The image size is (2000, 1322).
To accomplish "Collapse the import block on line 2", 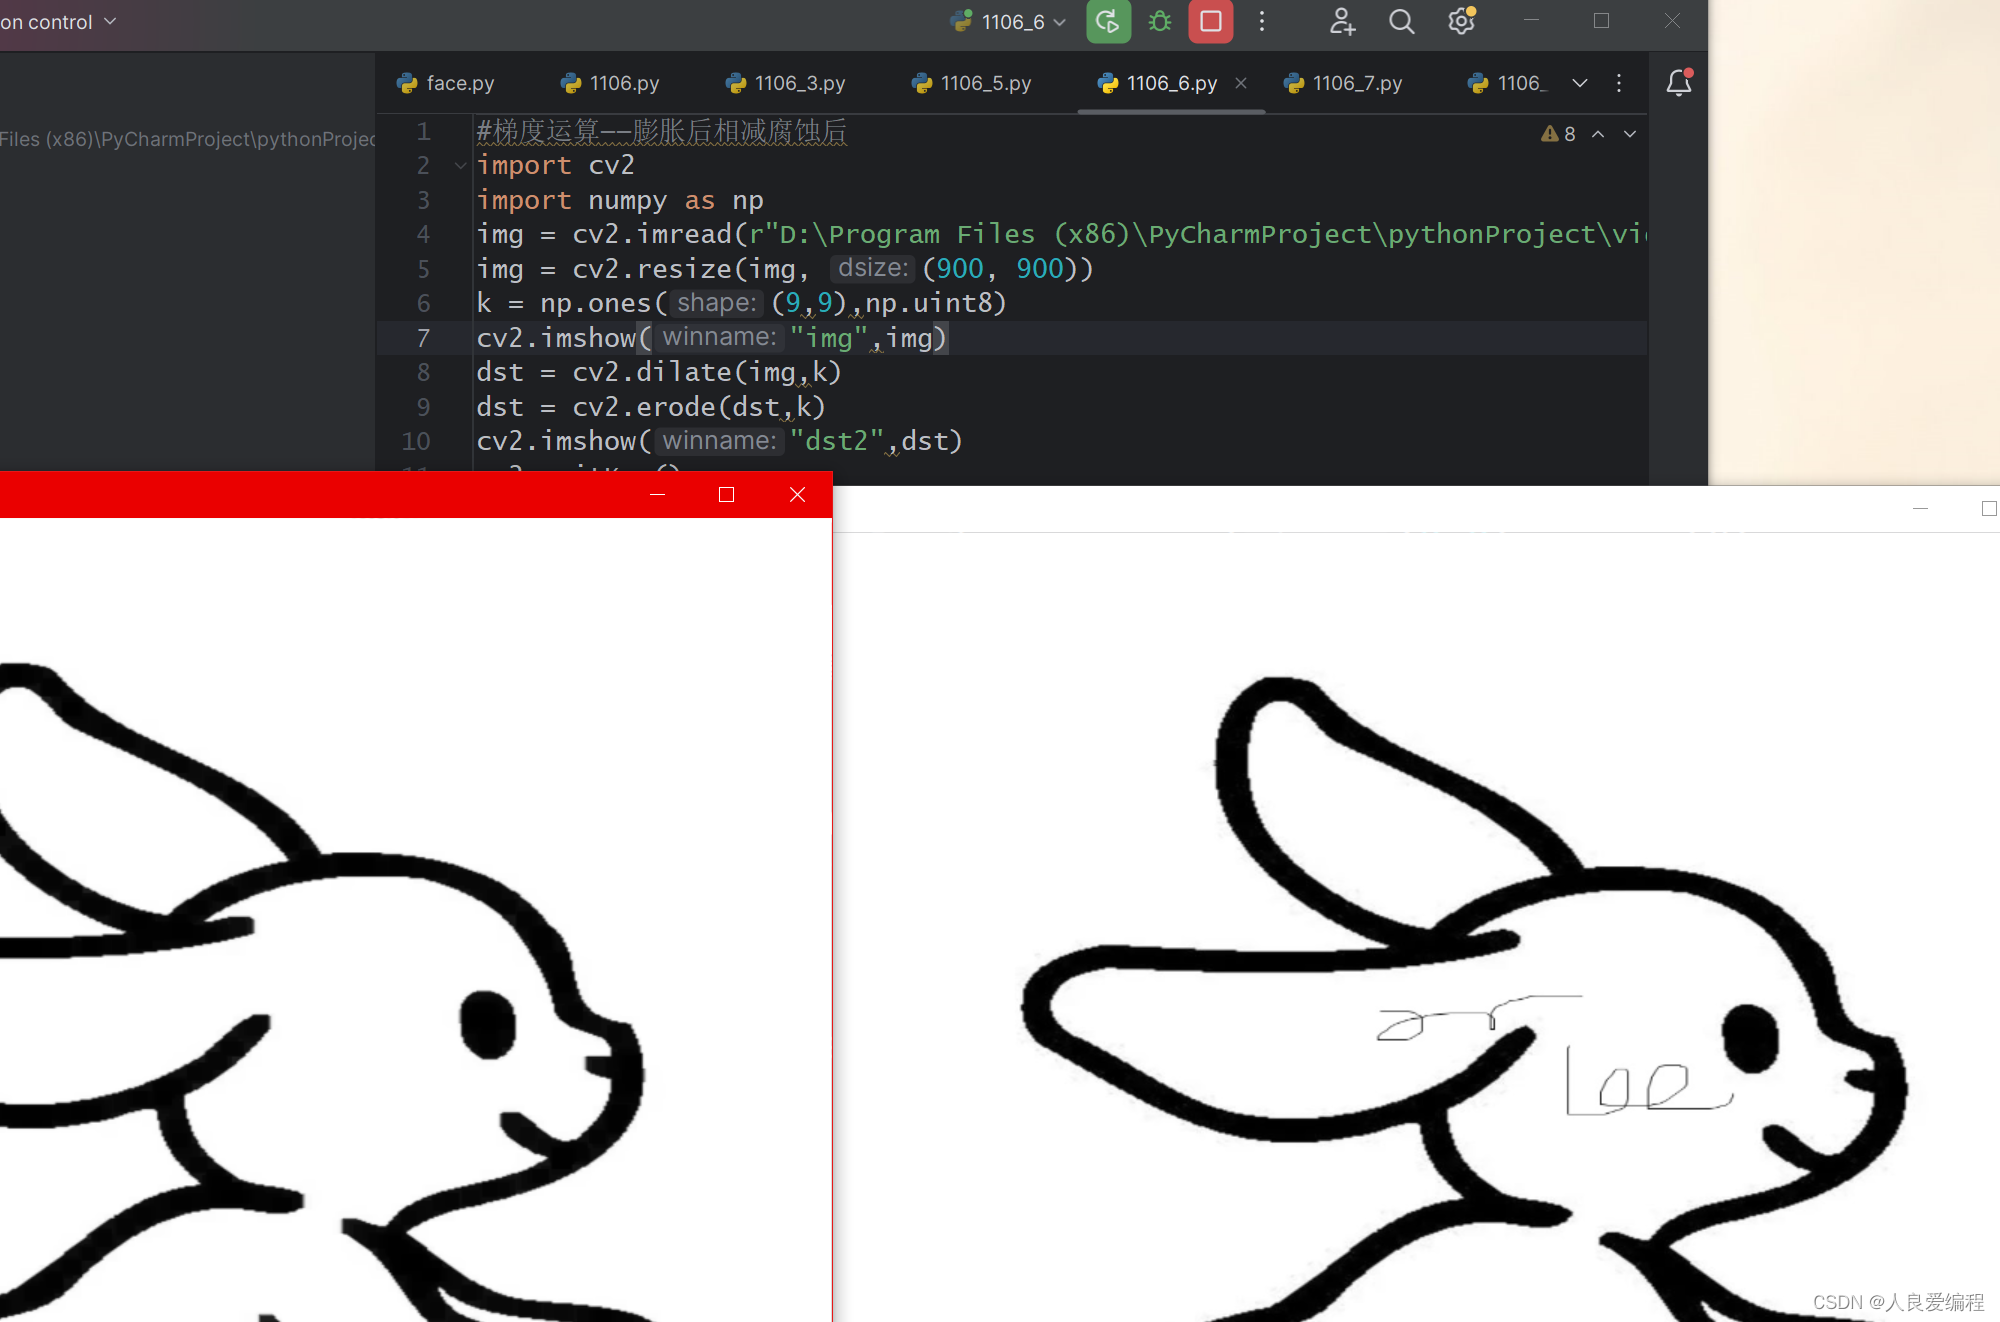I will pyautogui.click(x=461, y=166).
